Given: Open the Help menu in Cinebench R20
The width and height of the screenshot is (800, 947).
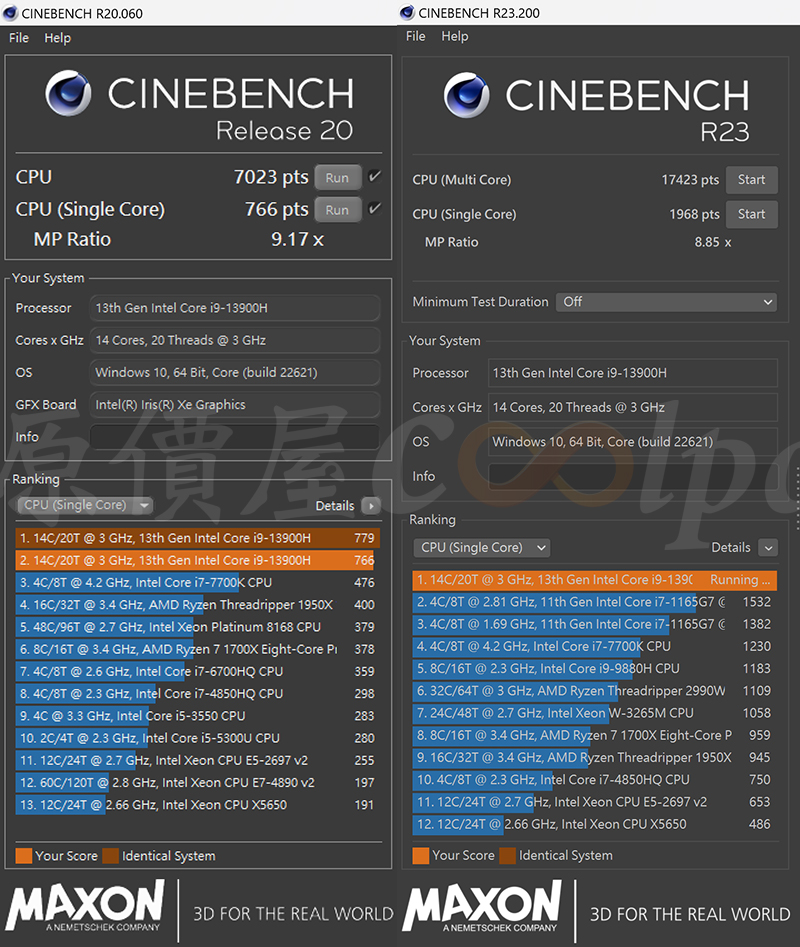Looking at the screenshot, I should [x=57, y=37].
